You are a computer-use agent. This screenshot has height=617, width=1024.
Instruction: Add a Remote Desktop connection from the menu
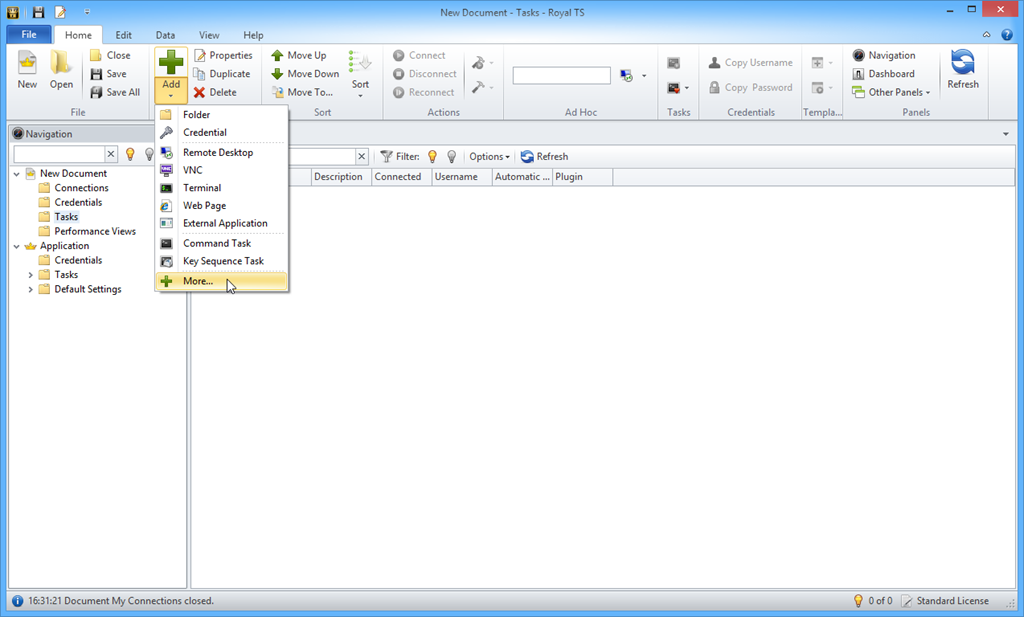point(221,153)
